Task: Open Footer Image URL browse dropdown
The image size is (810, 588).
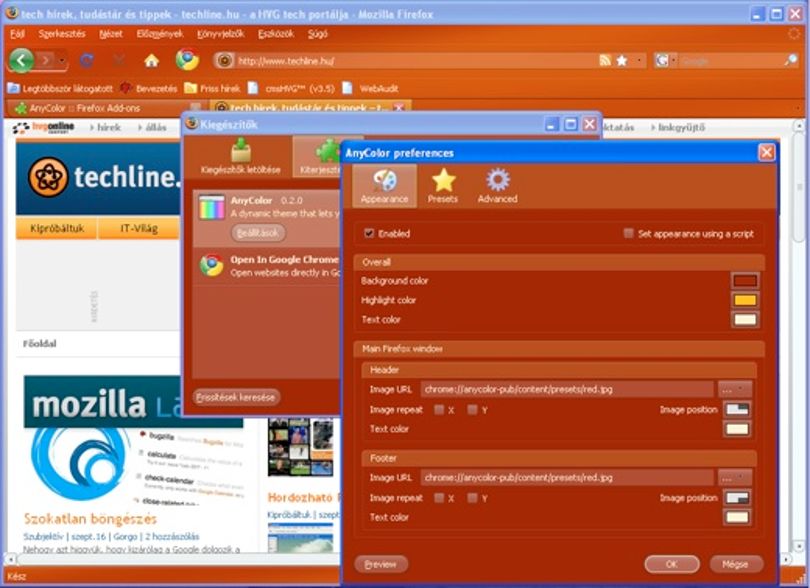Action: [x=735, y=478]
